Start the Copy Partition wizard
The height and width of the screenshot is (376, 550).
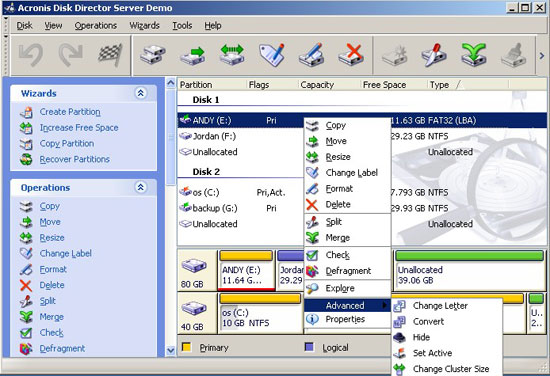(x=67, y=143)
